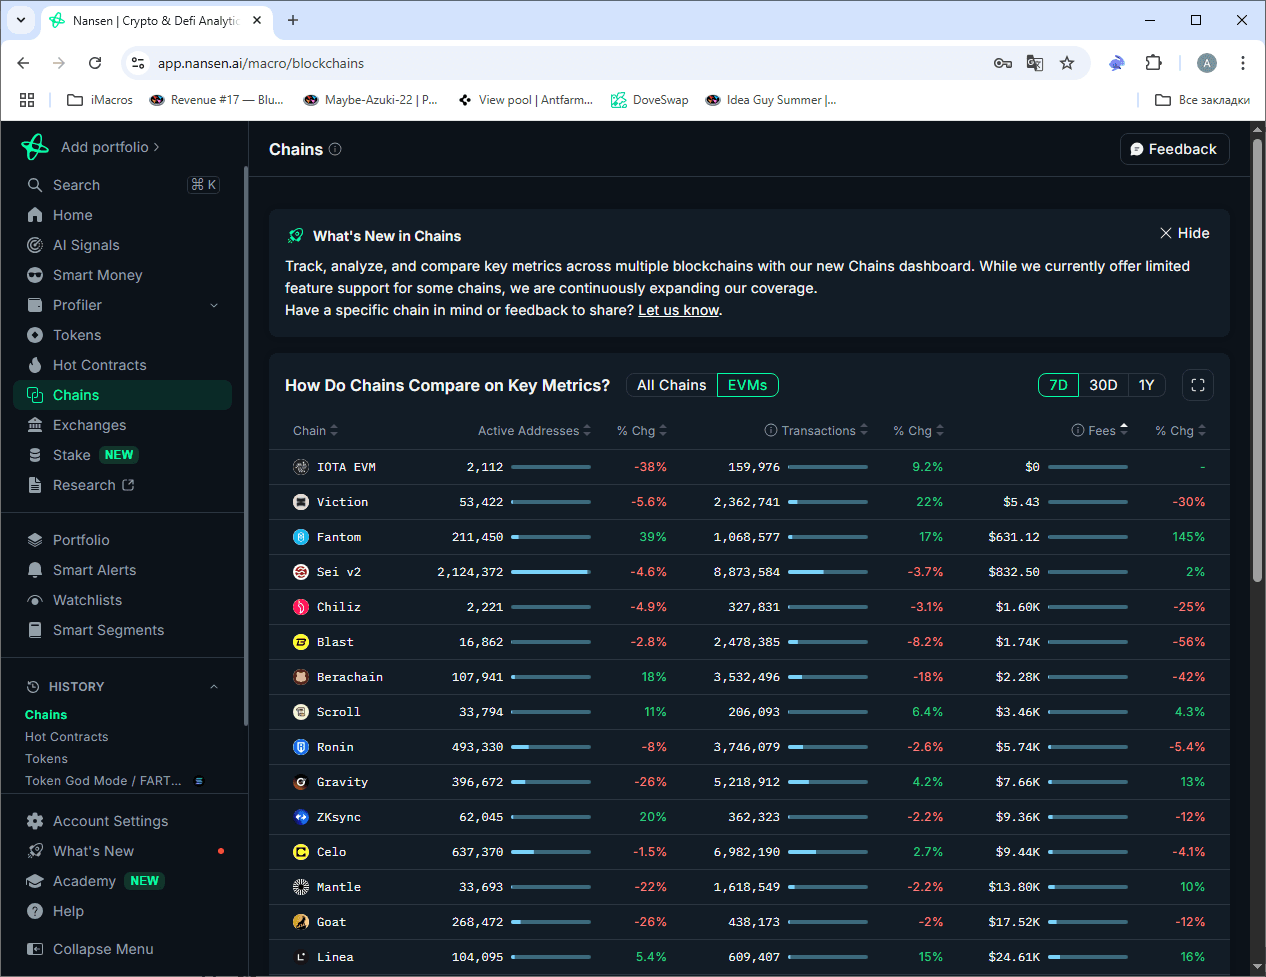Open Hot Contracts from History
The width and height of the screenshot is (1266, 977).
(x=67, y=737)
